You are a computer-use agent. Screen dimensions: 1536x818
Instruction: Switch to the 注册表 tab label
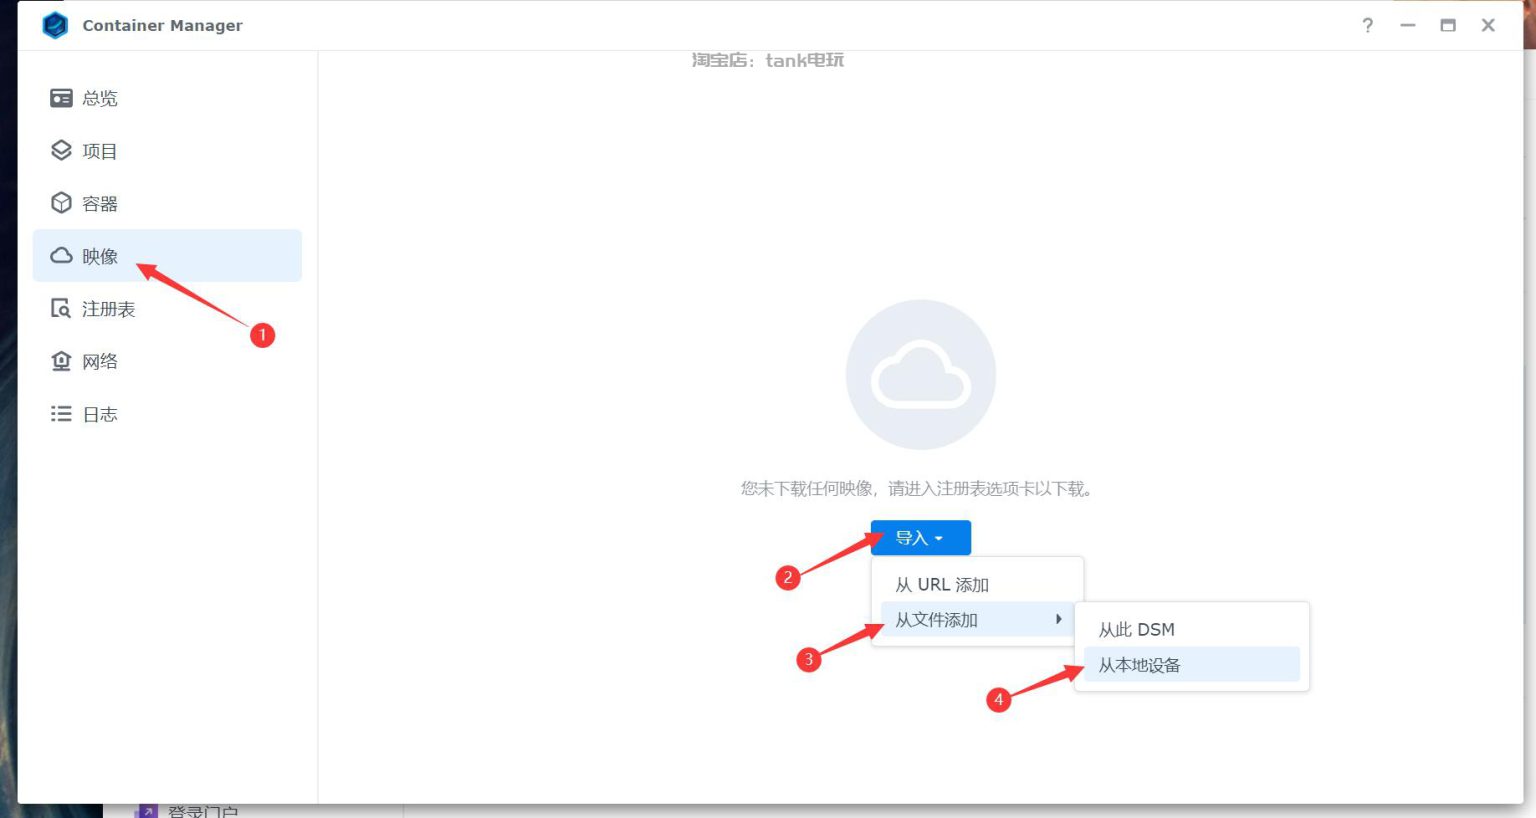point(108,309)
